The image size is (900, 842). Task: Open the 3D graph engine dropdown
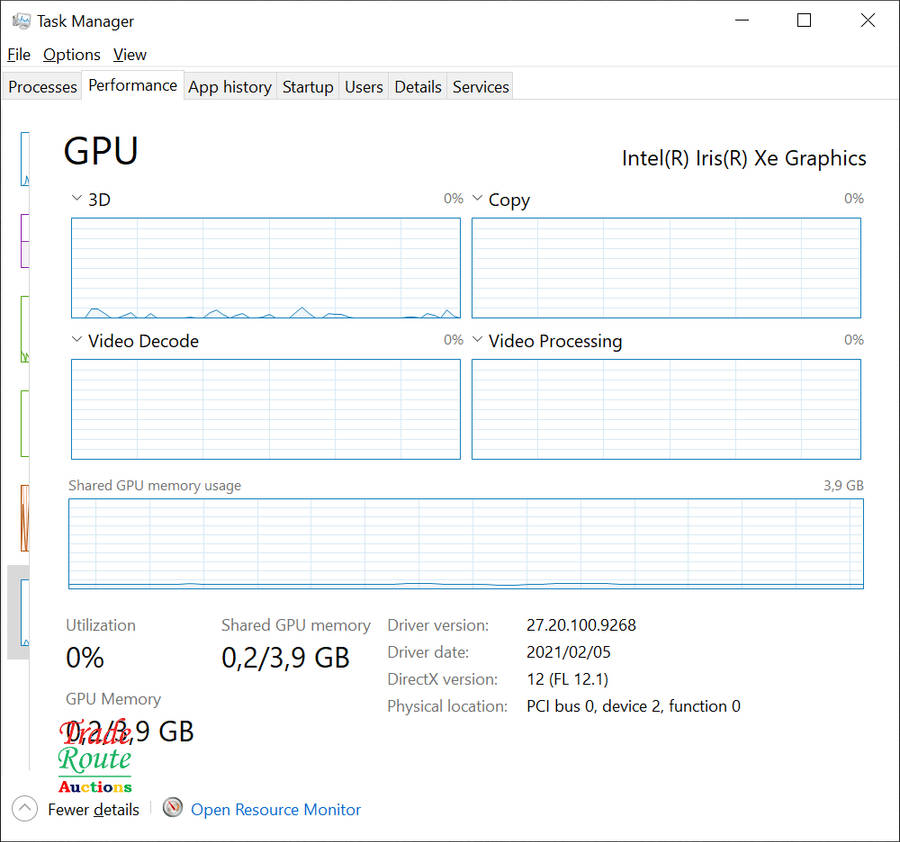click(77, 199)
